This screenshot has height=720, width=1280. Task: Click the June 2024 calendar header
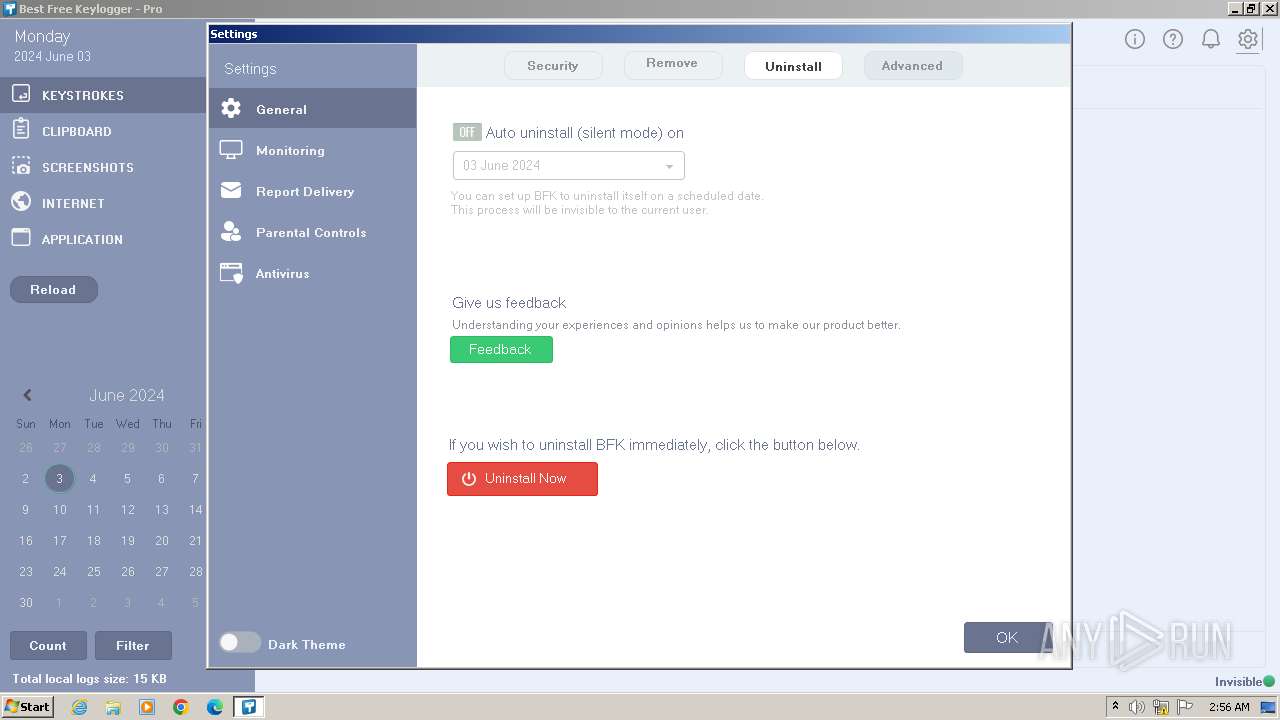(127, 395)
